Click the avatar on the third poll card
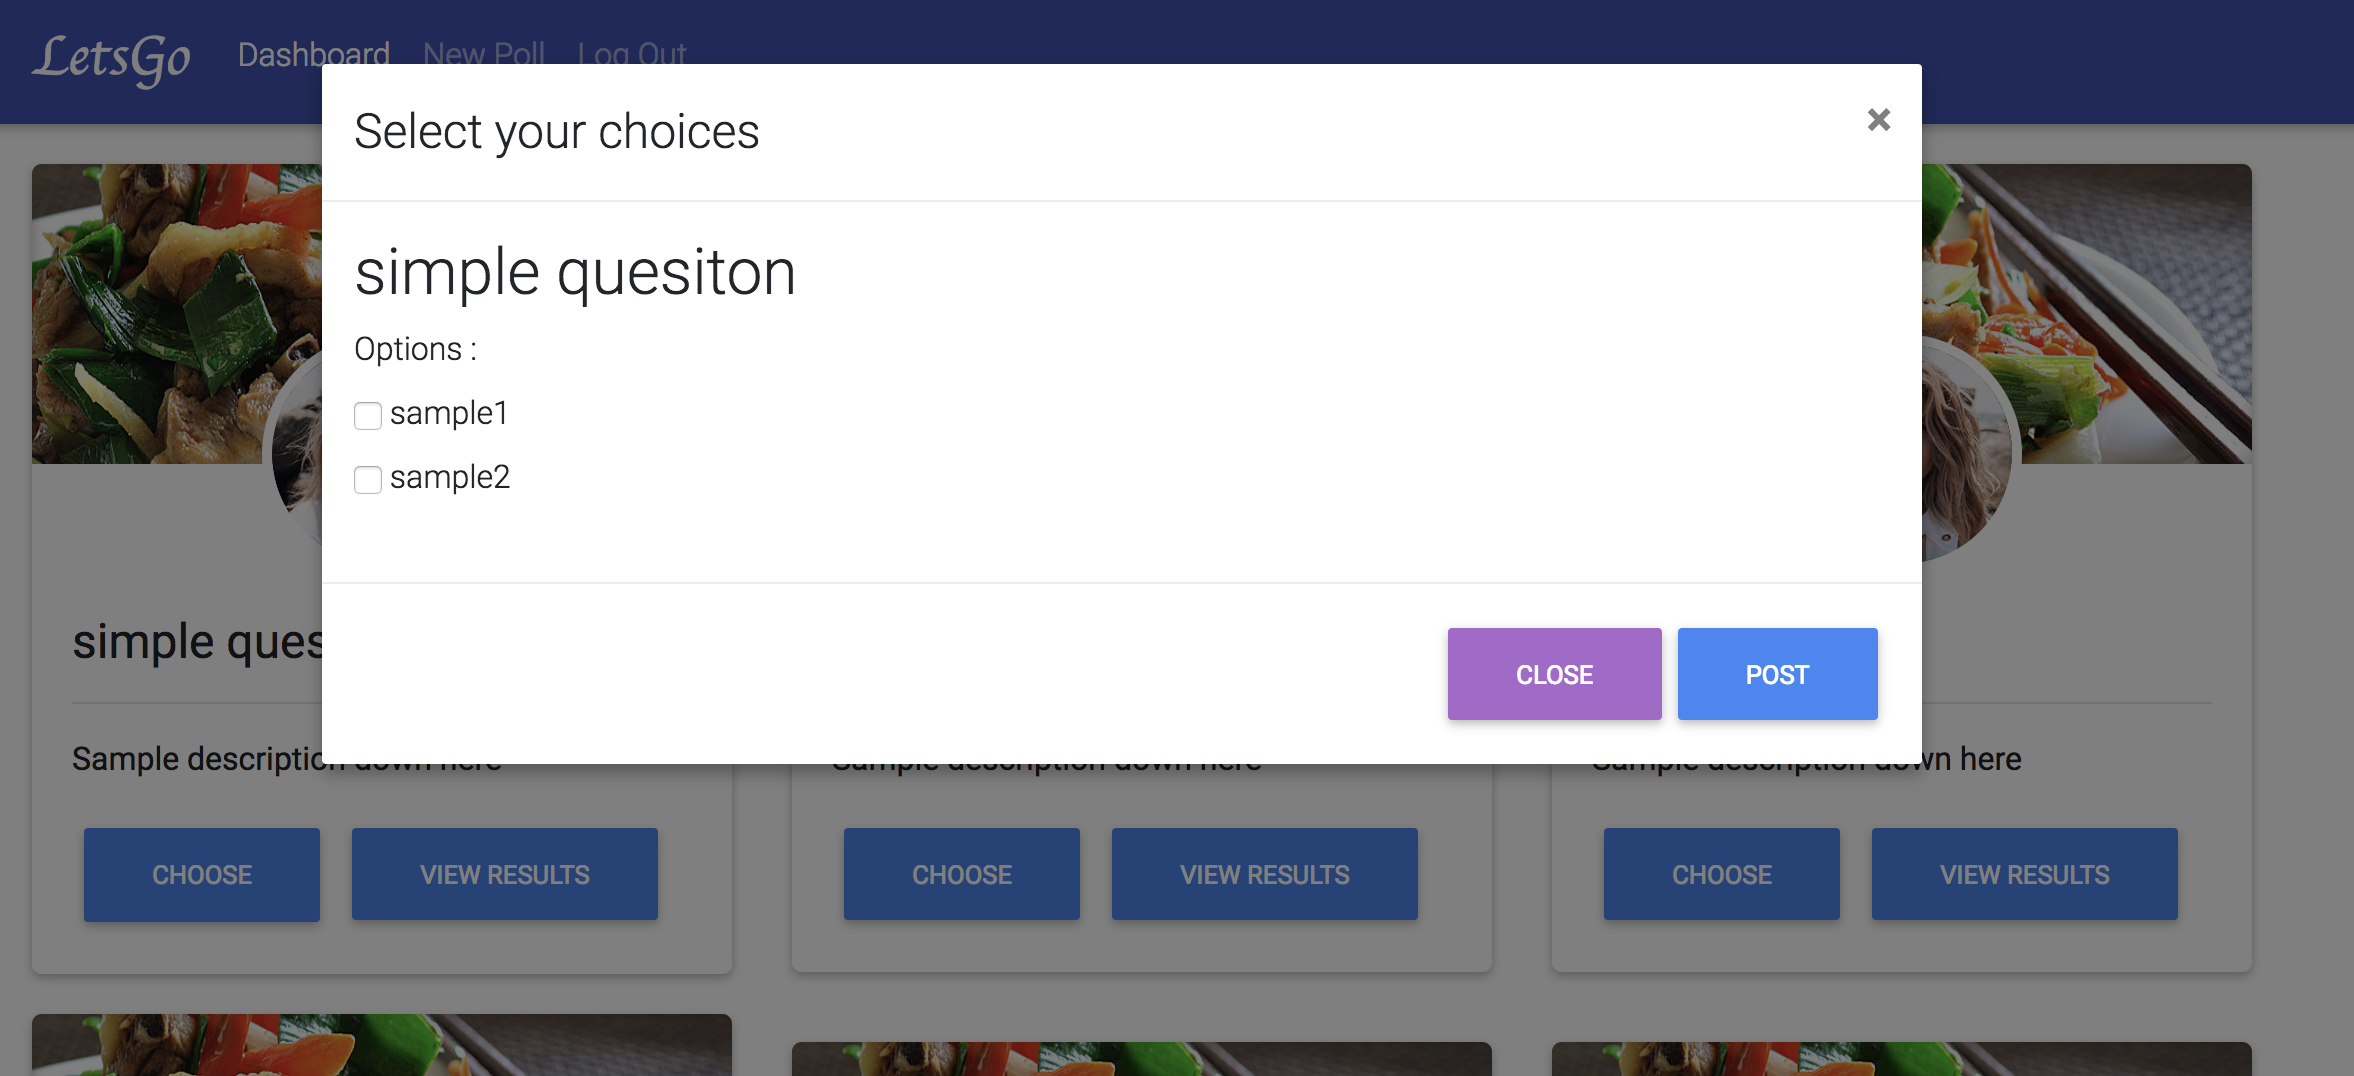This screenshot has height=1076, width=2354. click(1966, 450)
